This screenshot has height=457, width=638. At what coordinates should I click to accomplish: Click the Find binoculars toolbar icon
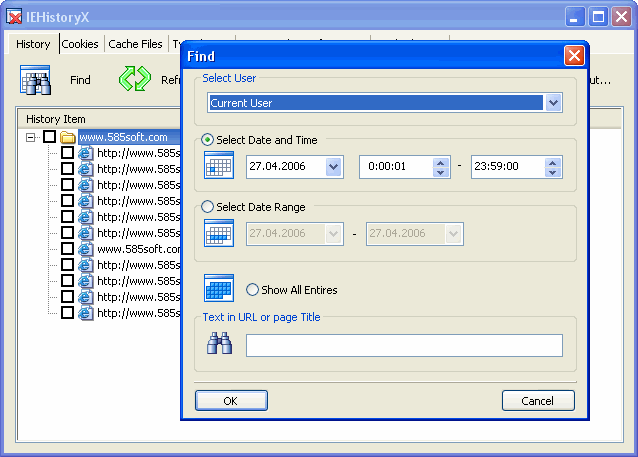35,80
